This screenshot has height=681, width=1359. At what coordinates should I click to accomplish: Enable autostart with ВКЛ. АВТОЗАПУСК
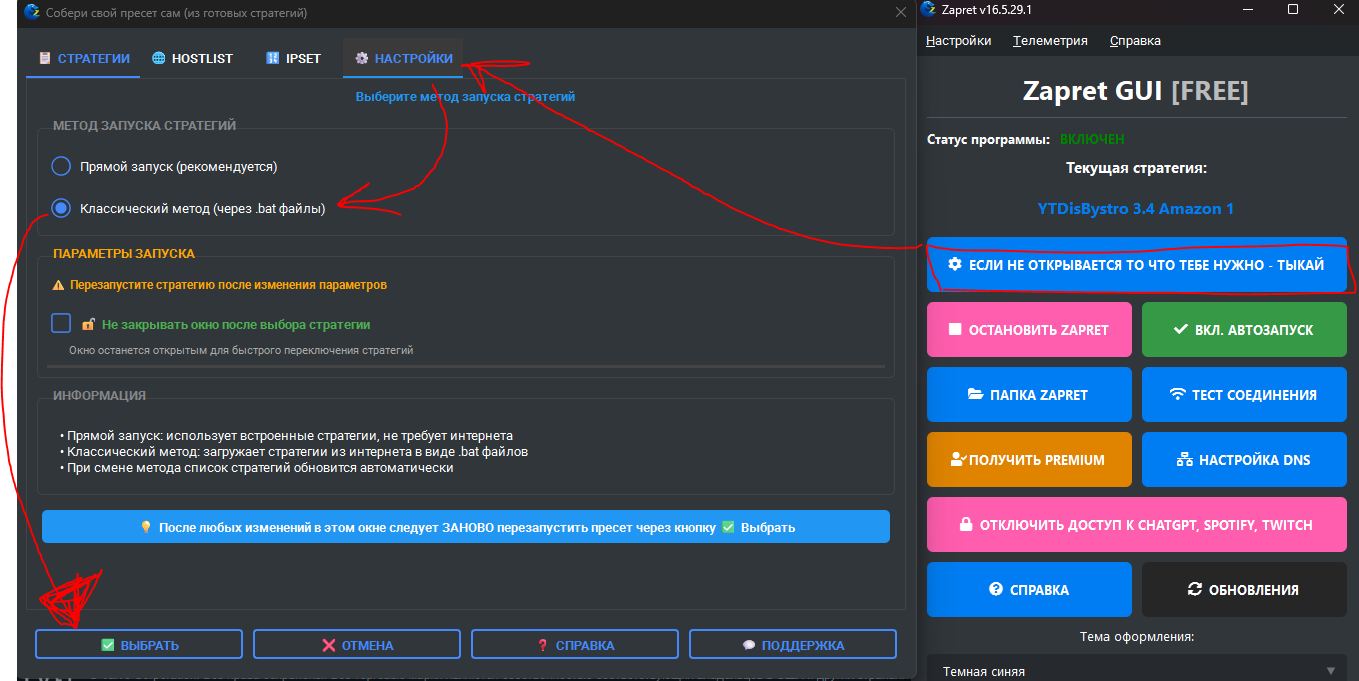pos(1244,329)
